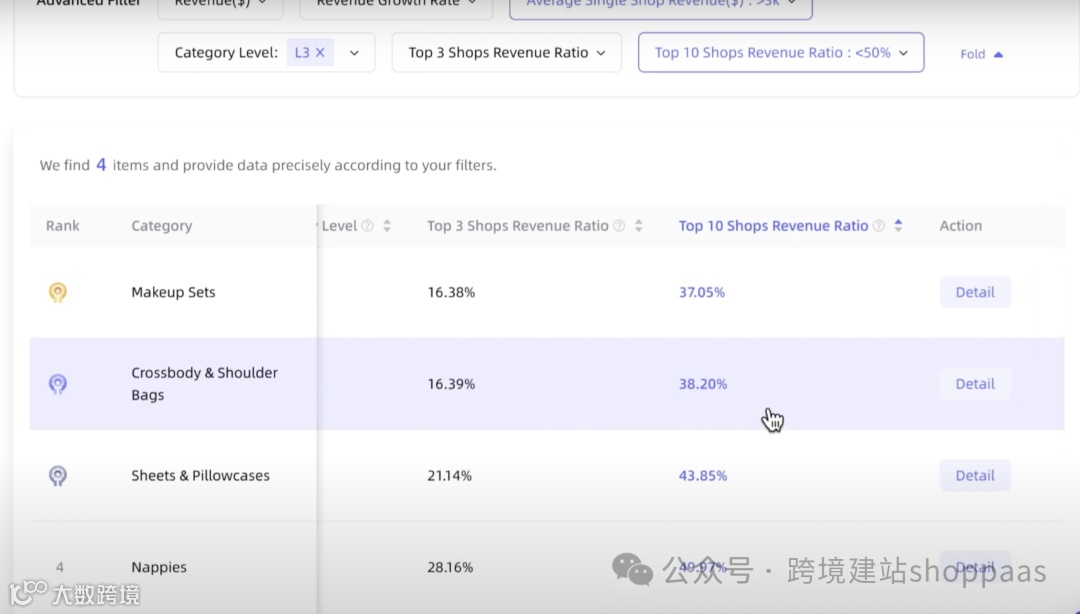Open the Category Level dropdown
Screen dimensions: 1080x614
[354, 53]
